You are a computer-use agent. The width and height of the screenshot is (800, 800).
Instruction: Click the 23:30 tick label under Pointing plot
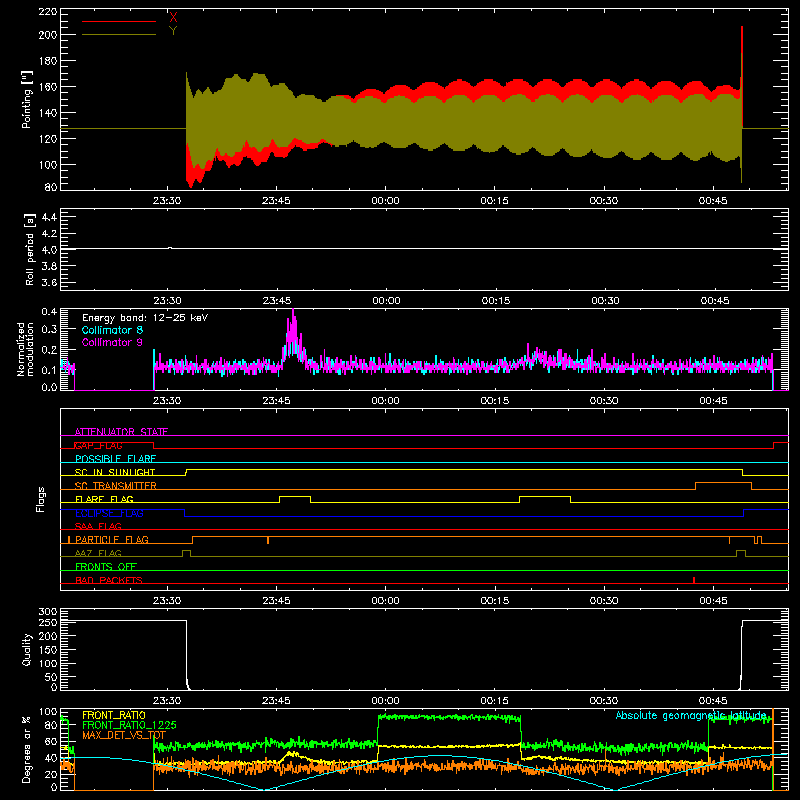click(167, 201)
